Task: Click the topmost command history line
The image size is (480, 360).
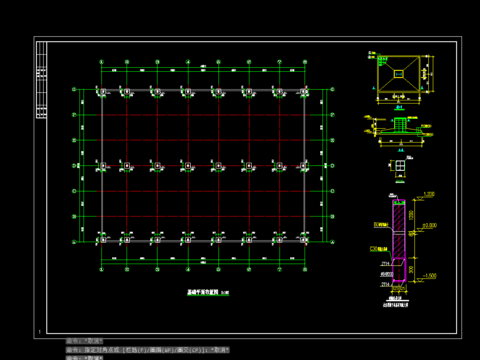Action: click(84, 341)
